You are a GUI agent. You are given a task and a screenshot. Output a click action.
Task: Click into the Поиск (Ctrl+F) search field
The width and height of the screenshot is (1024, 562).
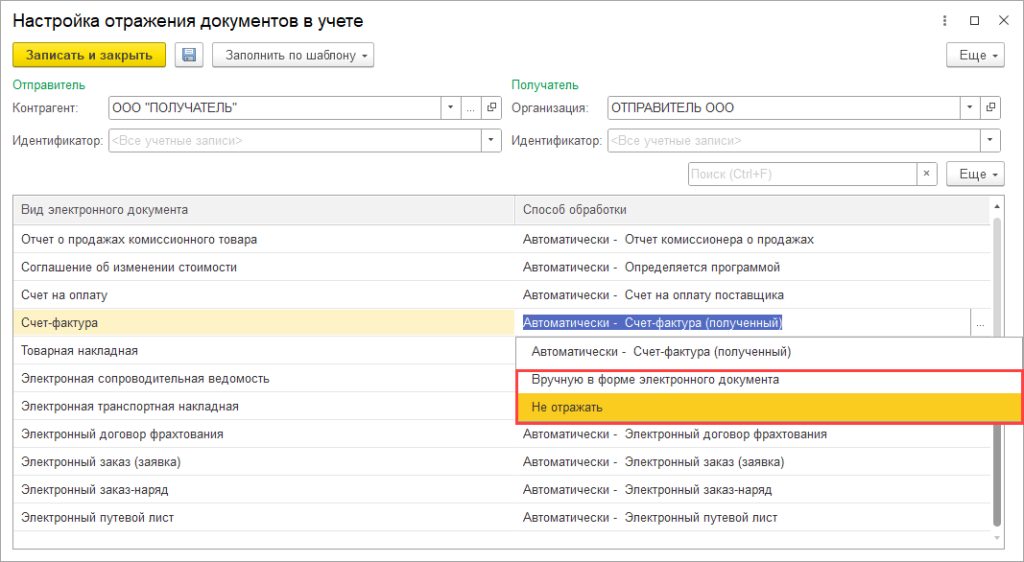click(802, 174)
